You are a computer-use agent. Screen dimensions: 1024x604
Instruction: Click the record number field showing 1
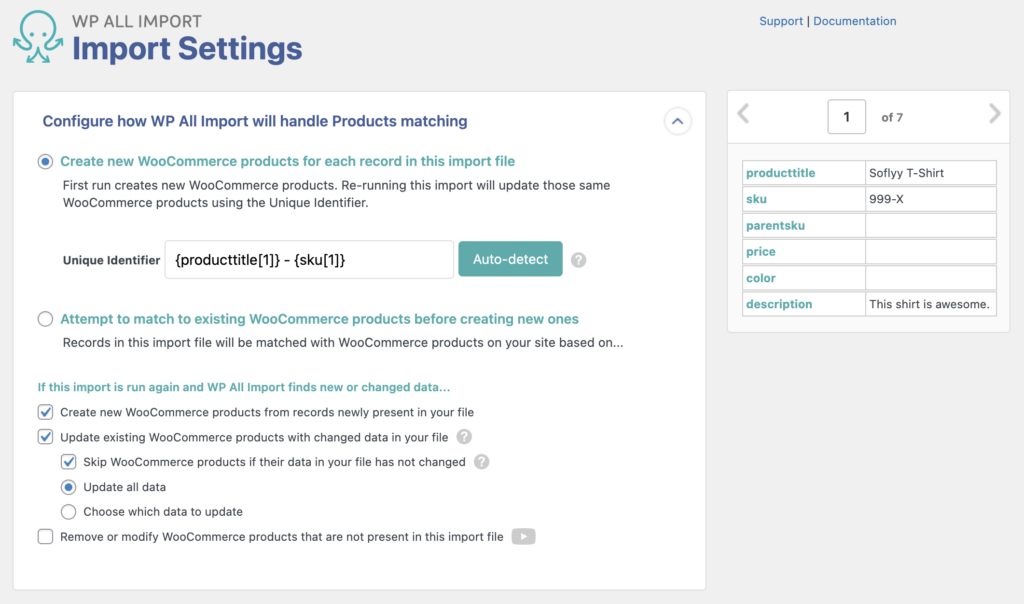(x=846, y=117)
